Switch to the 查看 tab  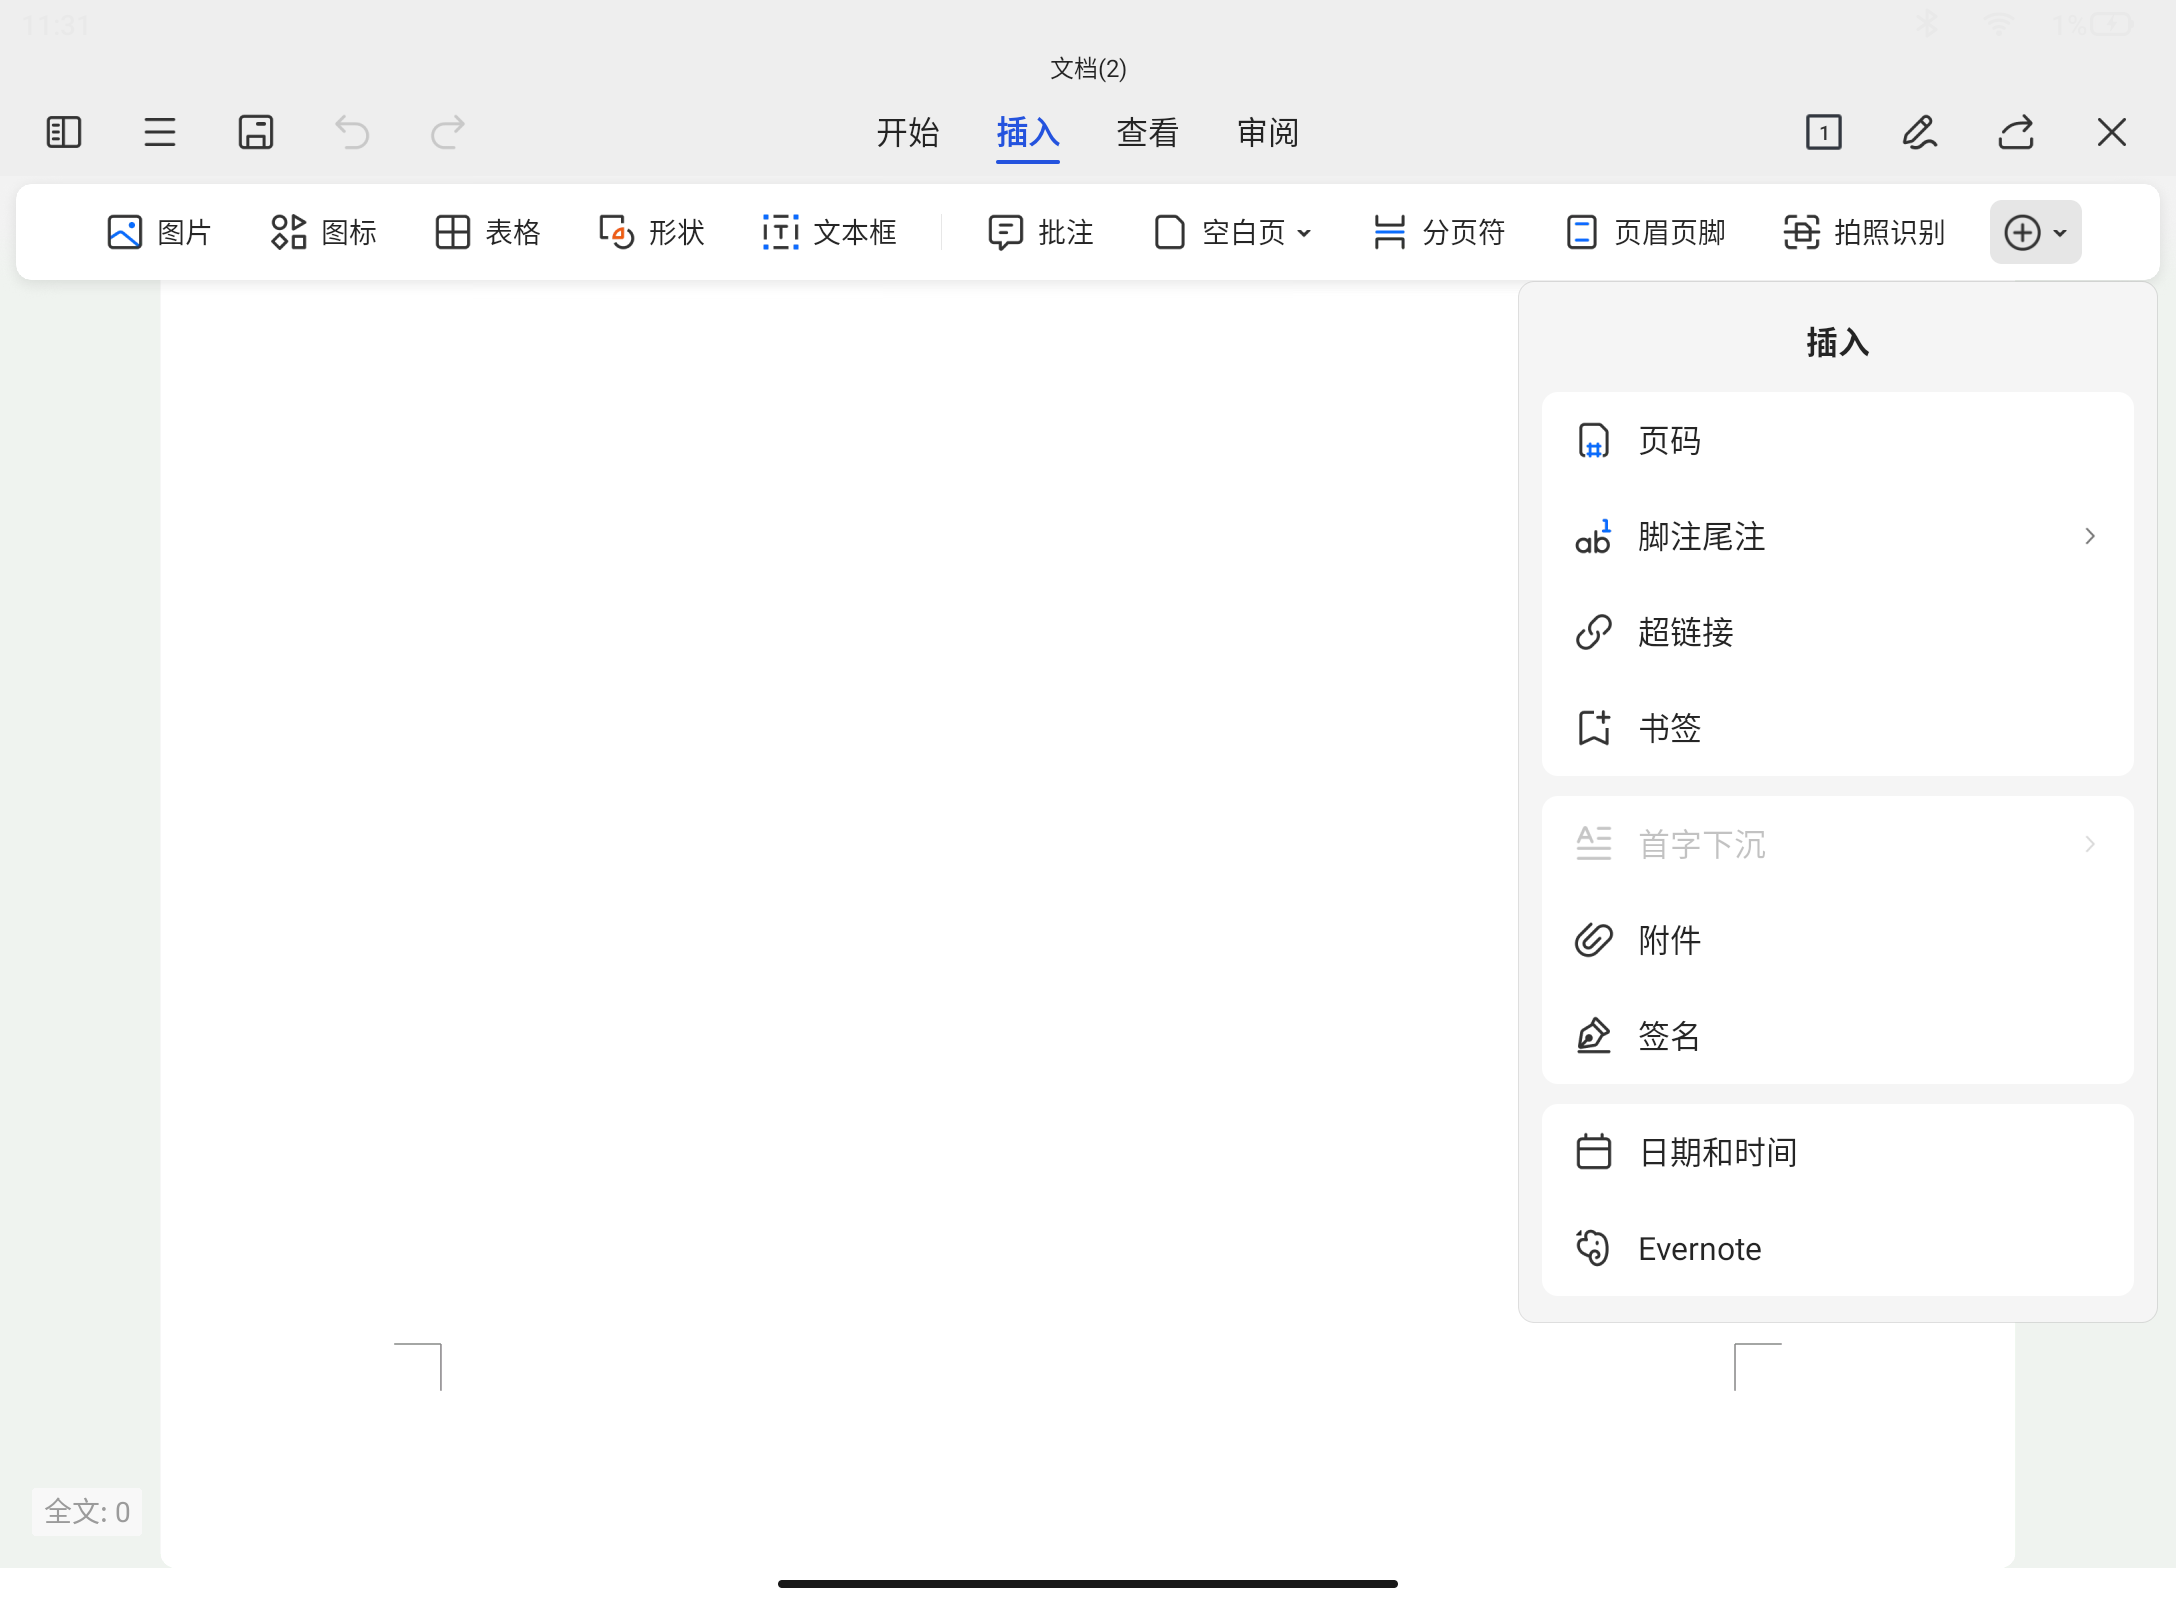tap(1147, 131)
